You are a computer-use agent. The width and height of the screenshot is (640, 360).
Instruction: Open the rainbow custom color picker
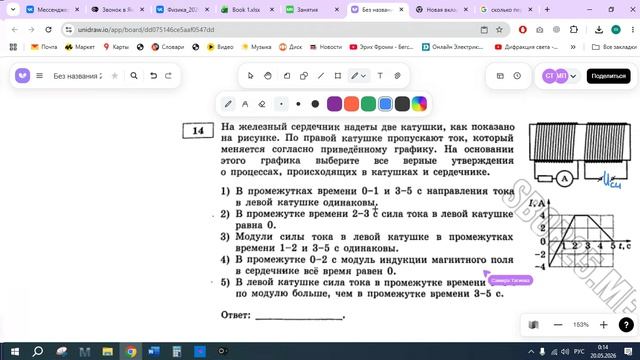[419, 104]
